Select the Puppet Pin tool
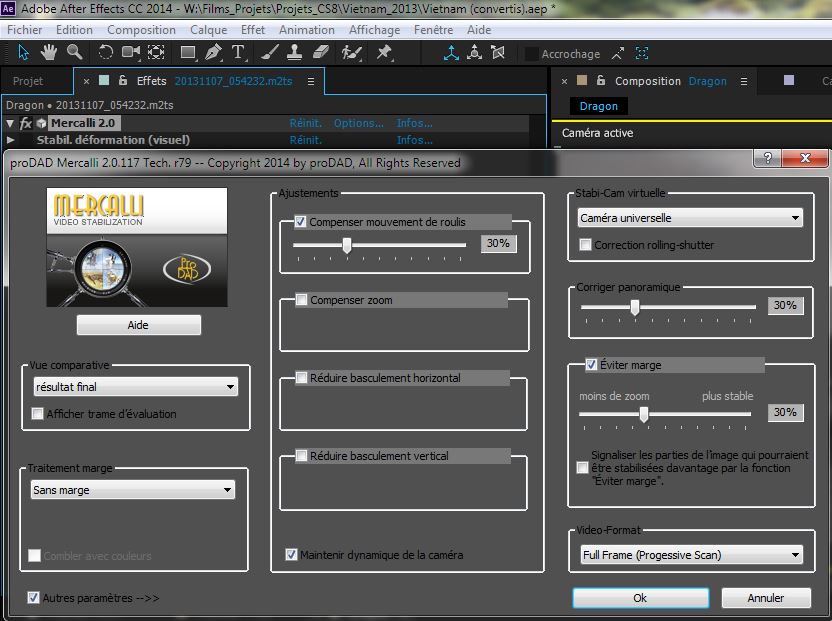The width and height of the screenshot is (832, 621). pyautogui.click(x=384, y=53)
